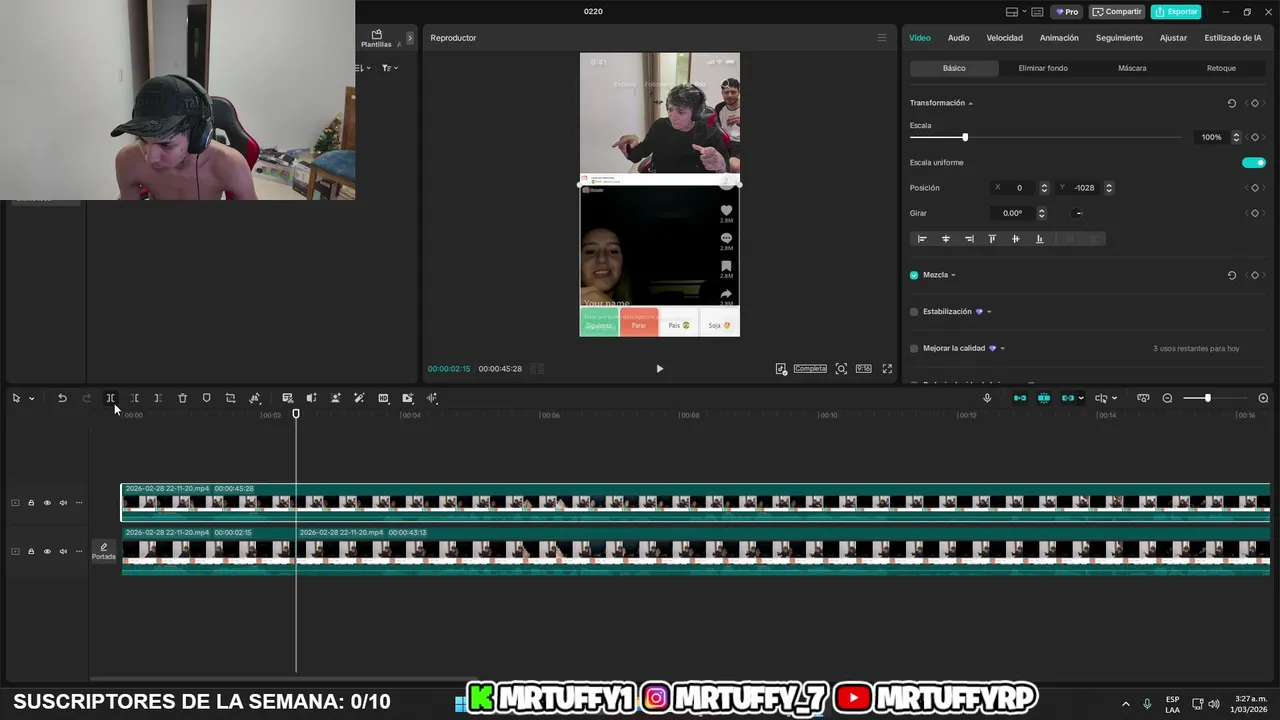The height and width of the screenshot is (720, 1280).
Task: Enable the Estabilización checkbox
Action: (914, 312)
